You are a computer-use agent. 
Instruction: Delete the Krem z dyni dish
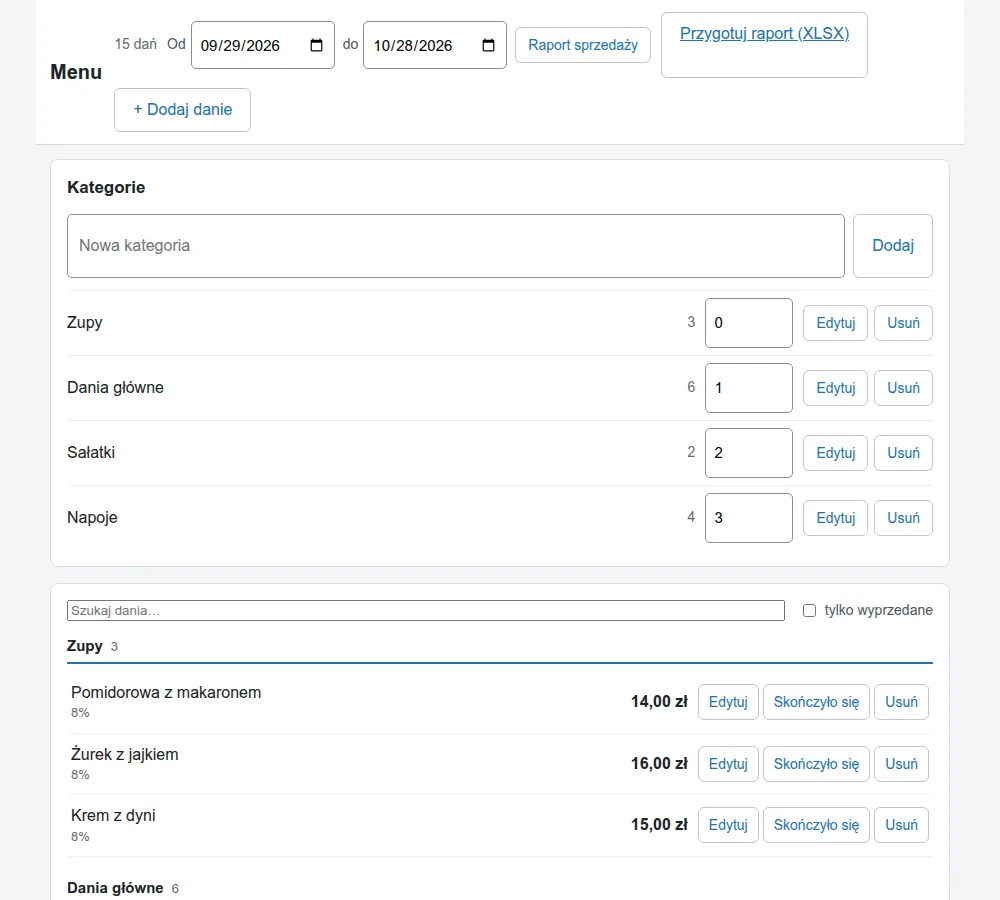(901, 825)
